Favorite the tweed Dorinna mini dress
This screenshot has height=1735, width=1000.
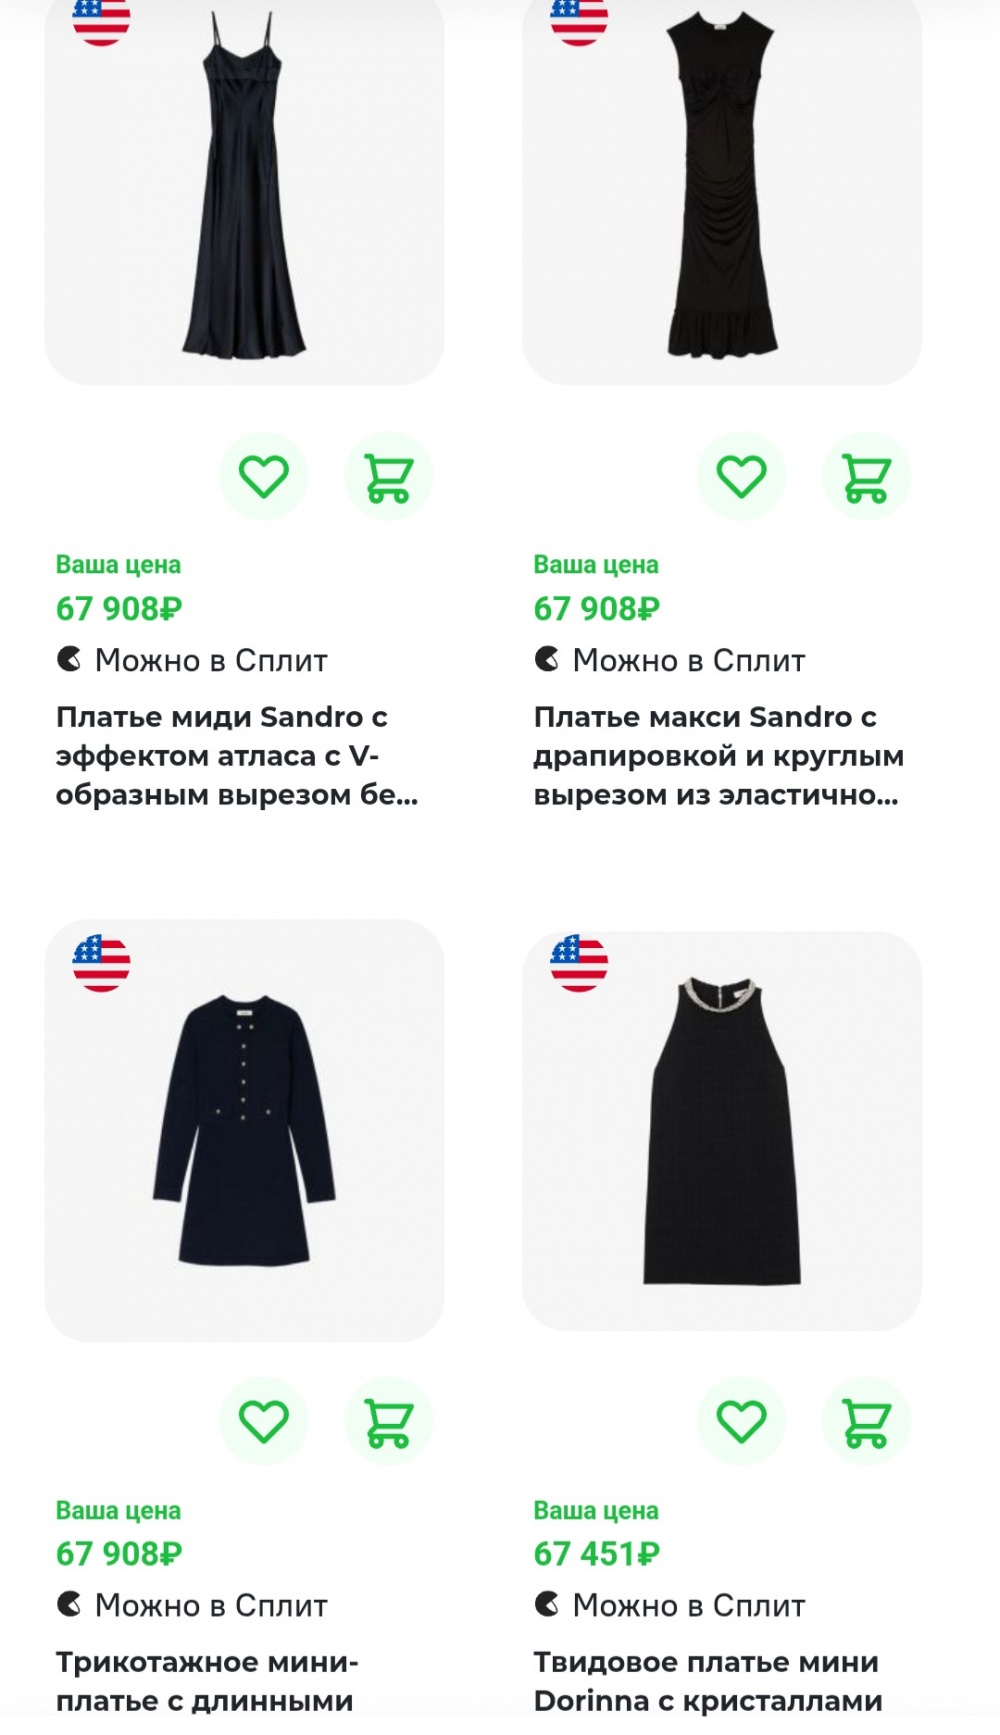click(x=741, y=1421)
